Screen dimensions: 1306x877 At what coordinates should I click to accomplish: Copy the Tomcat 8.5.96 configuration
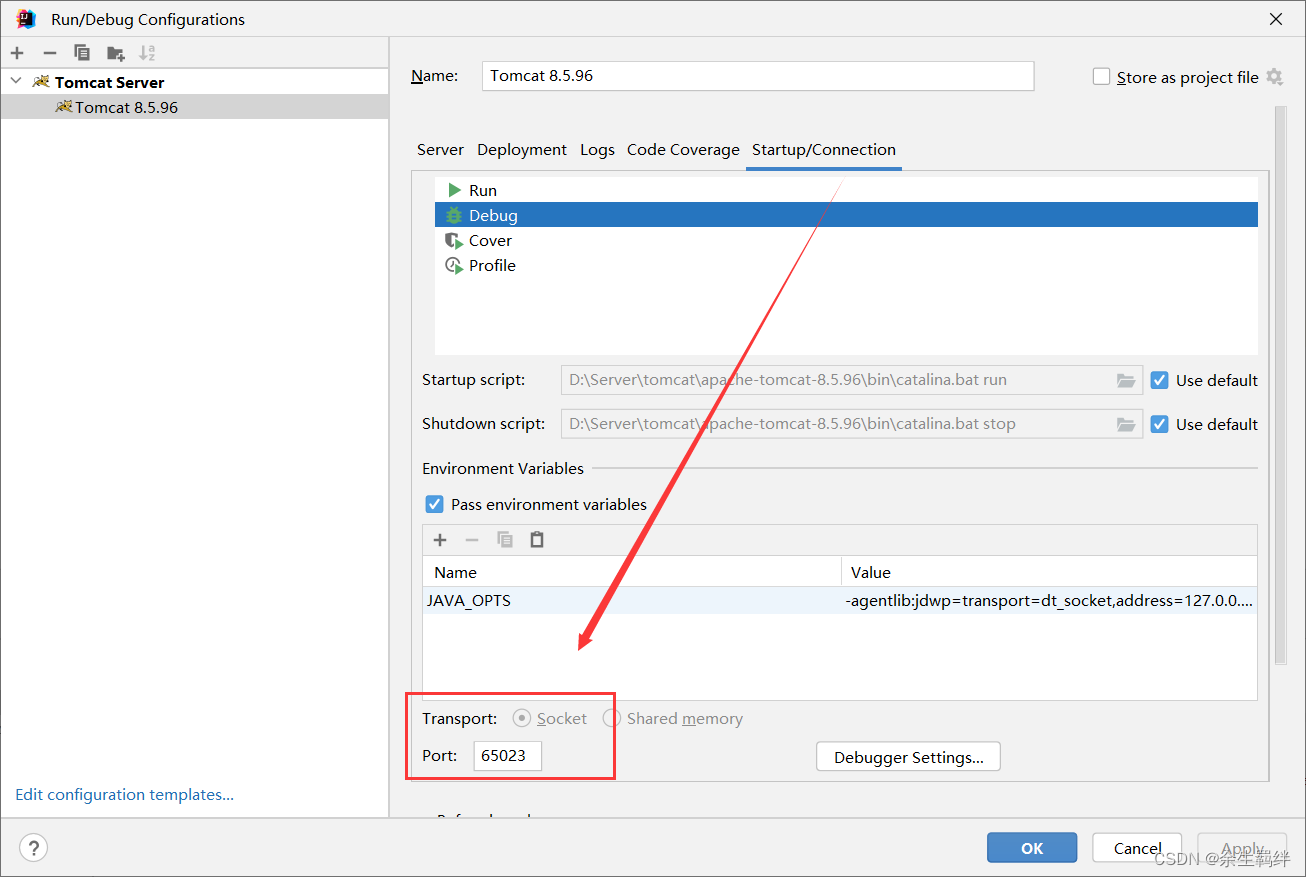click(x=82, y=52)
